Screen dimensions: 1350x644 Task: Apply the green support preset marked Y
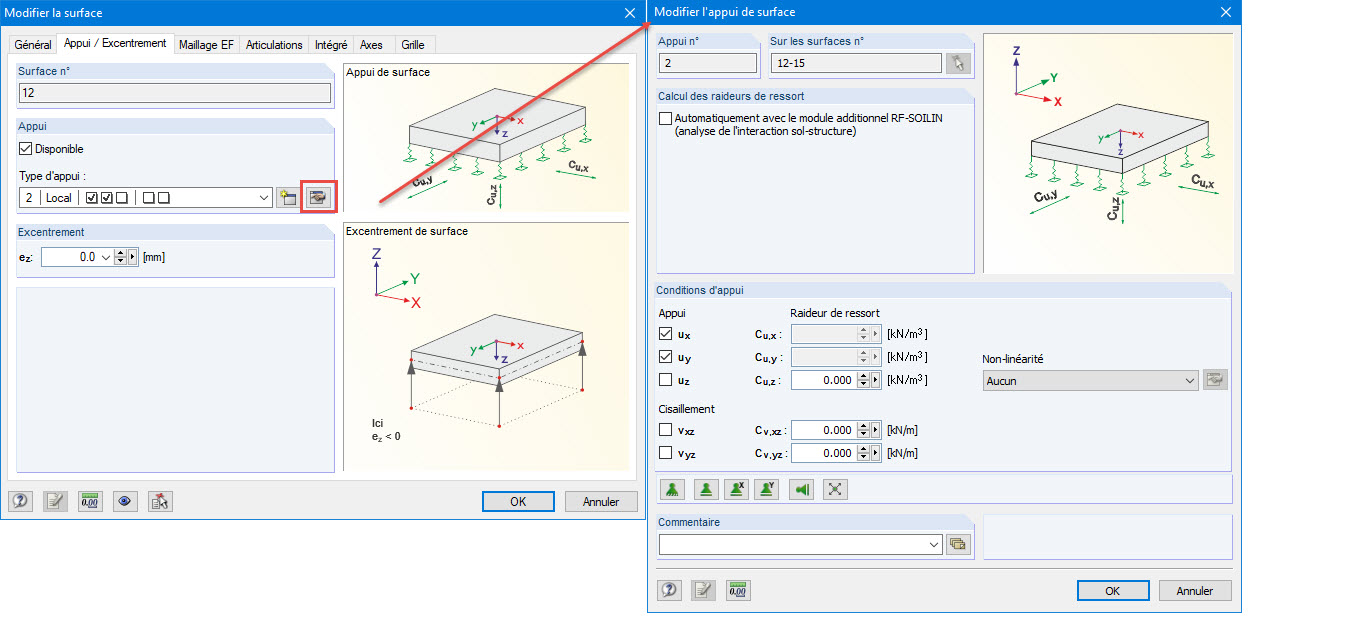pyautogui.click(x=766, y=489)
